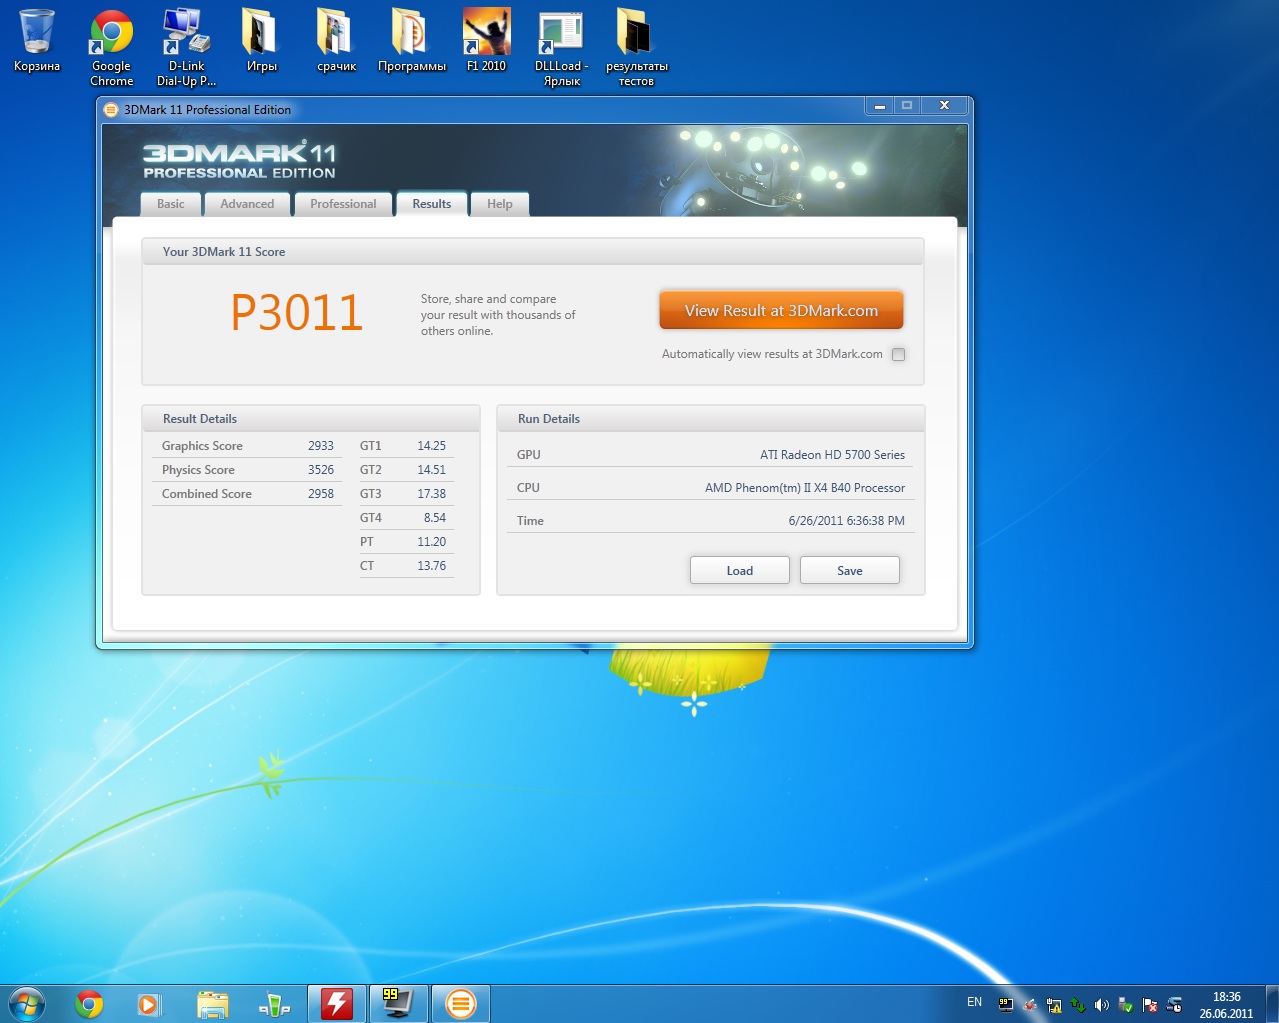Screen dimensions: 1279x1023
Task: Click the CT value 13.76
Action: (431, 566)
